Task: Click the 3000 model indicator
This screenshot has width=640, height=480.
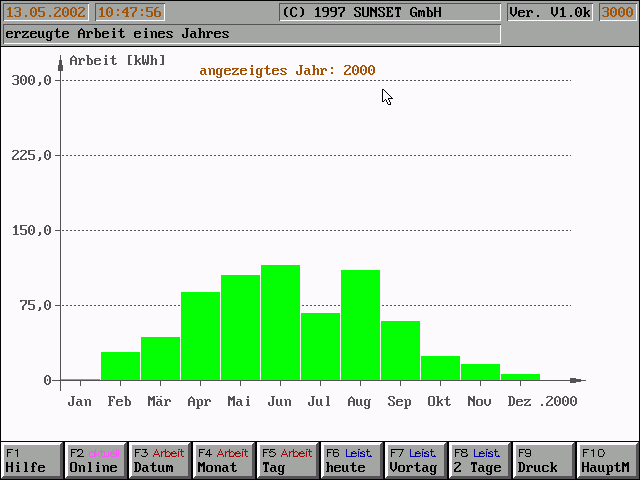Action: (x=617, y=12)
